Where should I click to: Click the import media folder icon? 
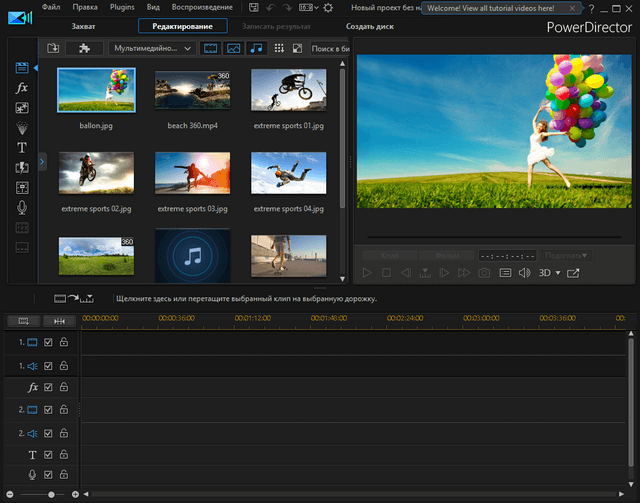point(53,48)
